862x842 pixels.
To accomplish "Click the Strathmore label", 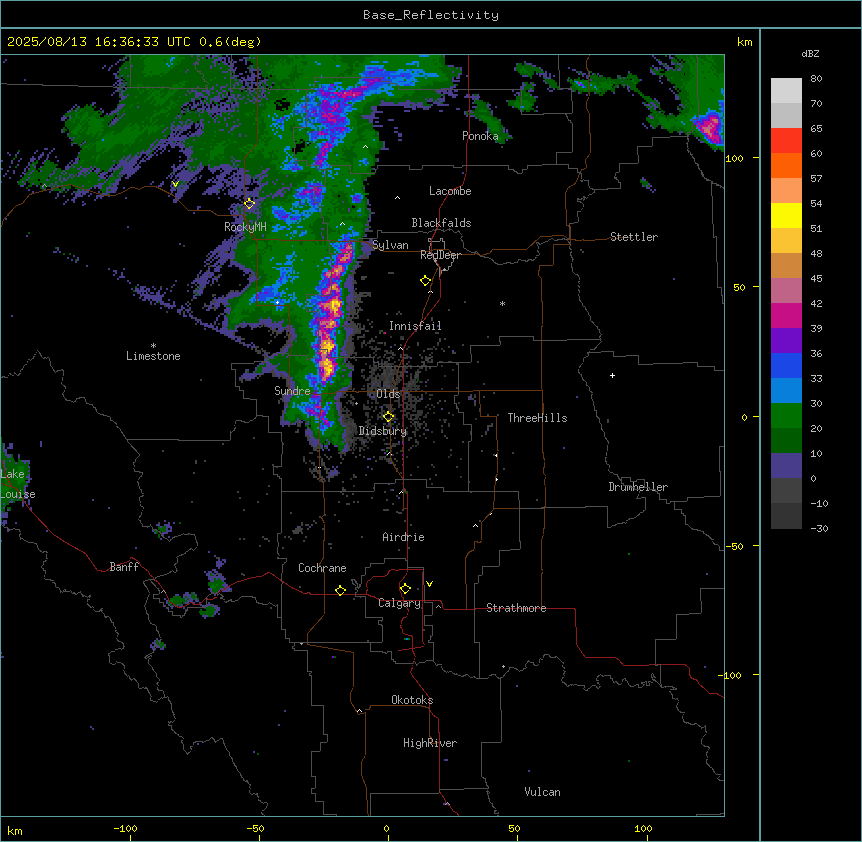I will point(516,608).
